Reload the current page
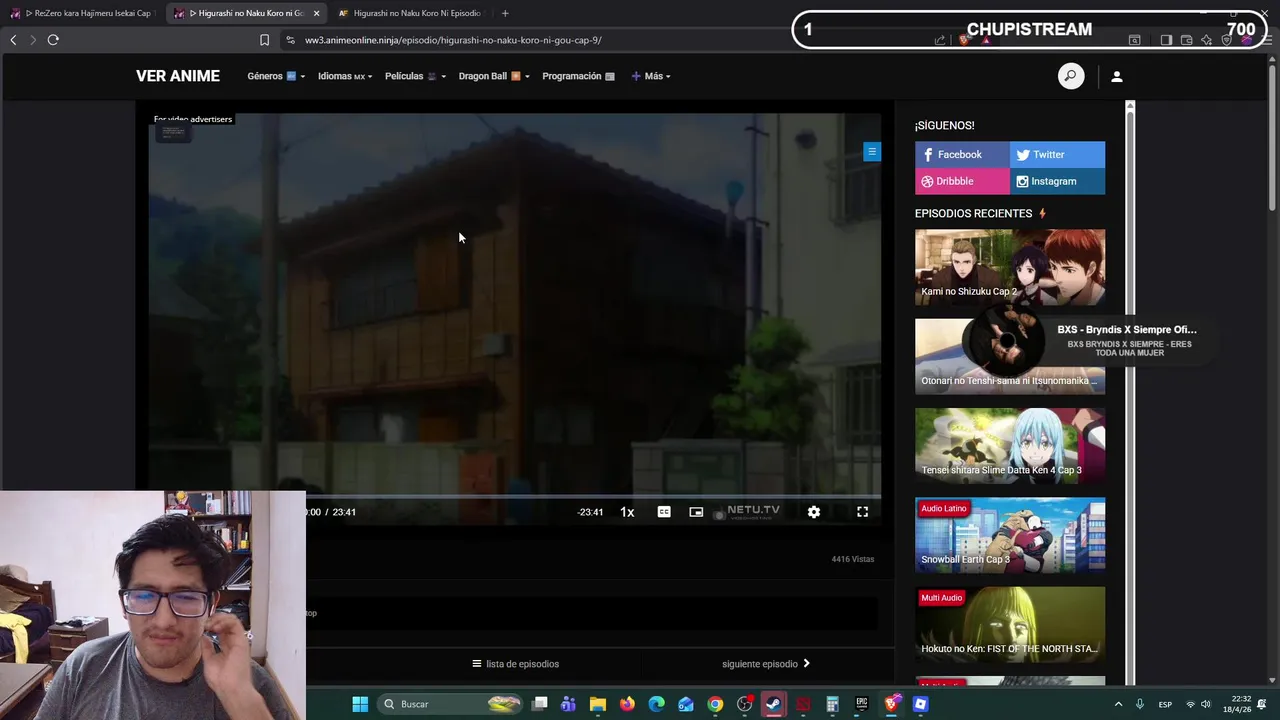 tap(53, 40)
